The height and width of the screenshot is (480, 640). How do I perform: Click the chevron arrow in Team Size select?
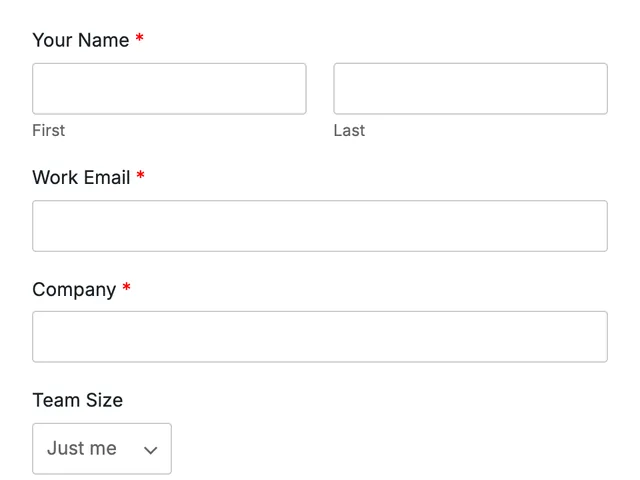(151, 450)
